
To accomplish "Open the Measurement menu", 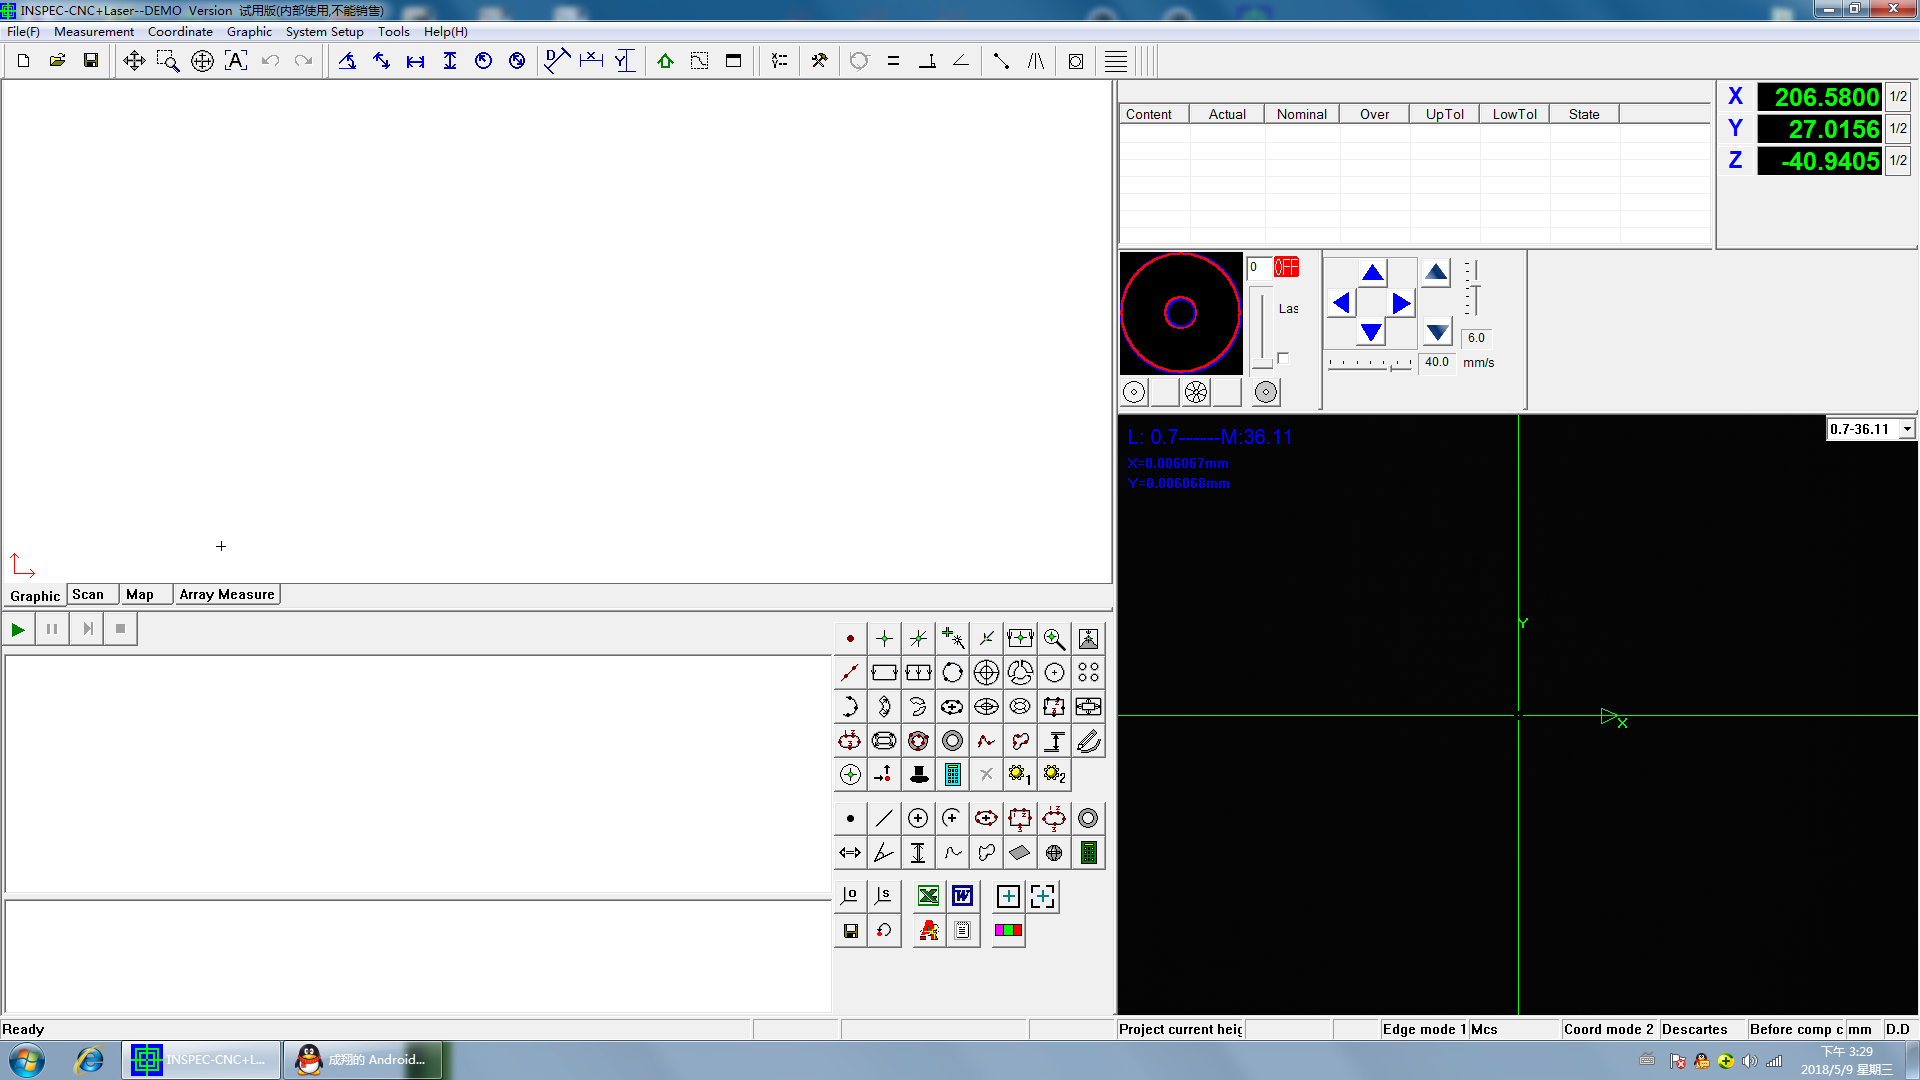I will coord(94,32).
